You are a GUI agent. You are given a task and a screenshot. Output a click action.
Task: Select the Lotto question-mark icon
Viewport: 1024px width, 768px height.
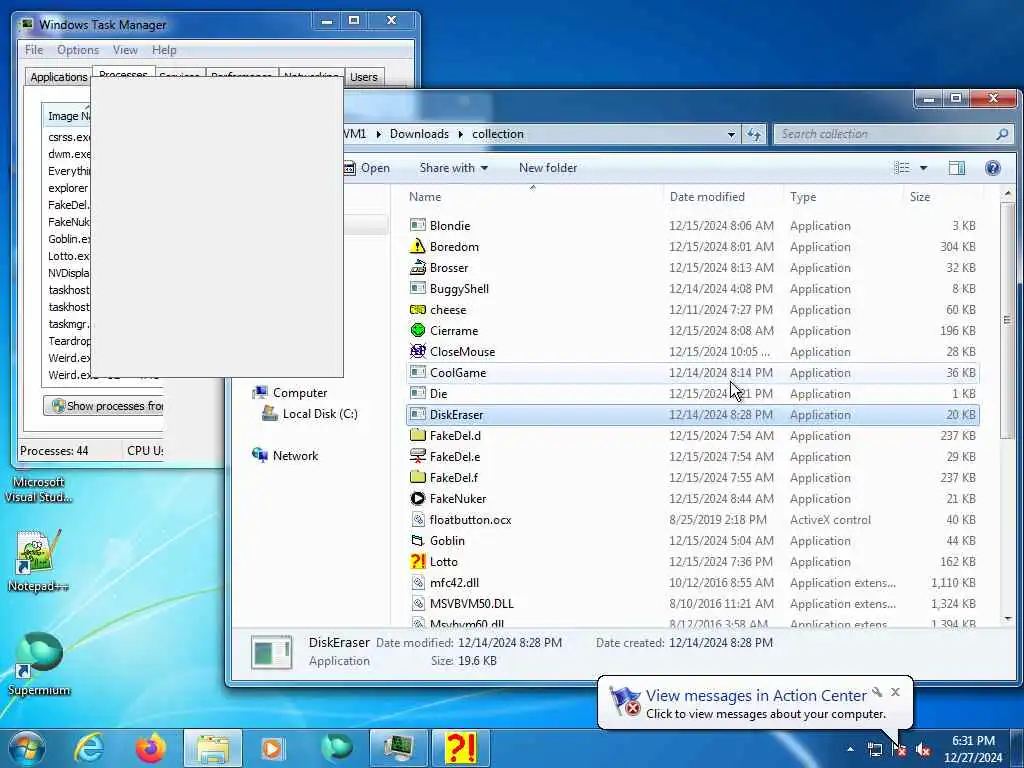point(417,562)
